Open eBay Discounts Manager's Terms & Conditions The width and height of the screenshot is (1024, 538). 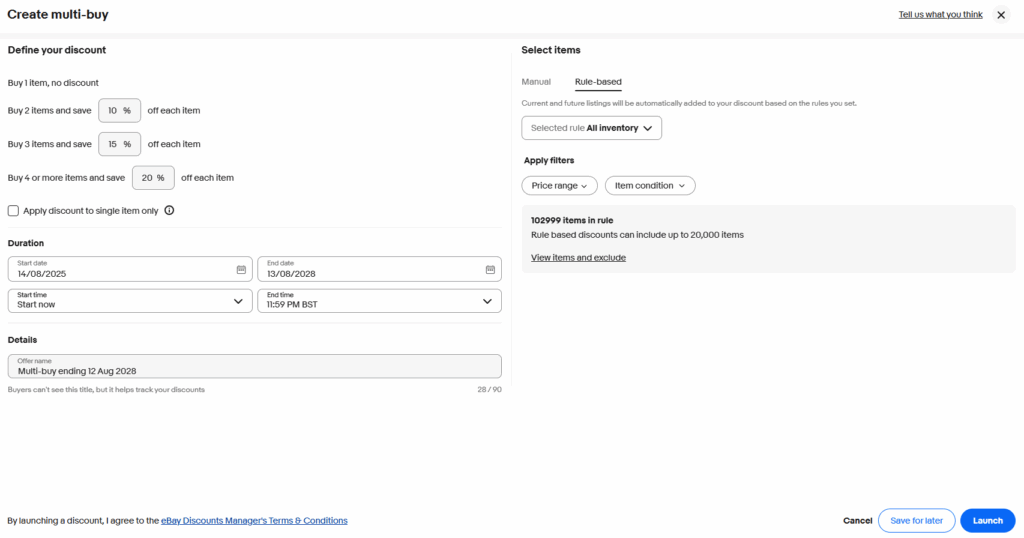click(254, 520)
